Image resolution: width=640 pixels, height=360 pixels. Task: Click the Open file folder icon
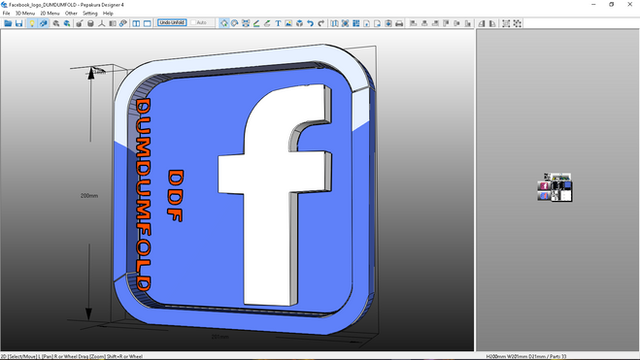[8, 23]
